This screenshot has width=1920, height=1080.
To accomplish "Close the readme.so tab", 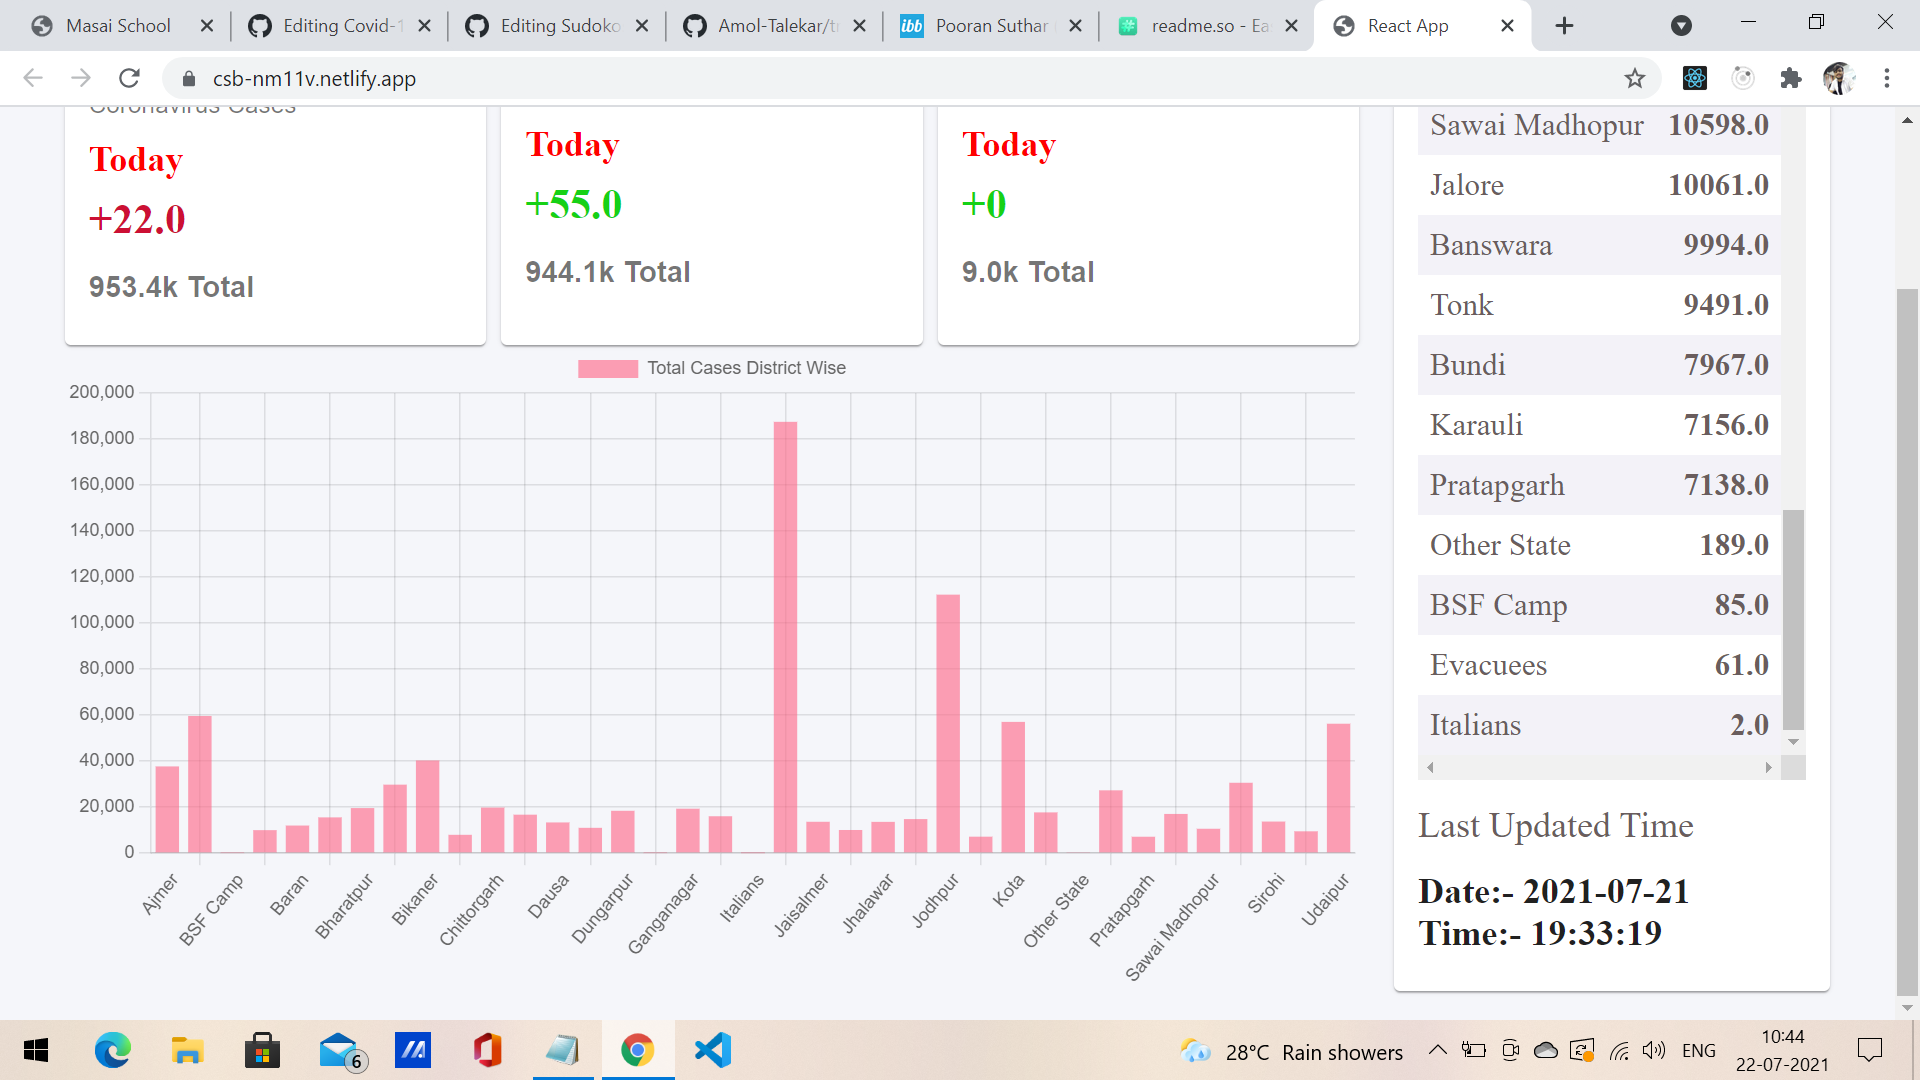I will point(1291,26).
